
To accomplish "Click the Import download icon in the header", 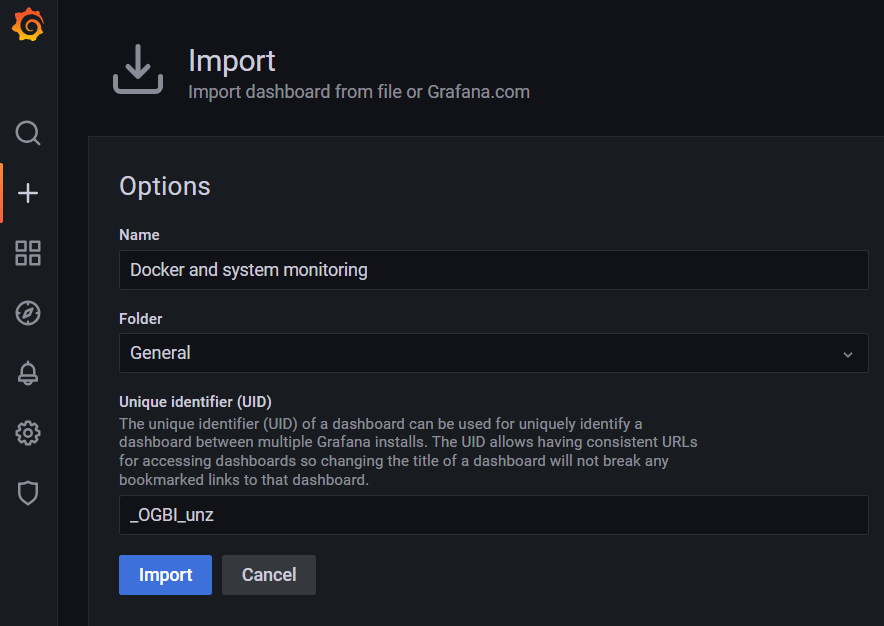I will coord(138,70).
